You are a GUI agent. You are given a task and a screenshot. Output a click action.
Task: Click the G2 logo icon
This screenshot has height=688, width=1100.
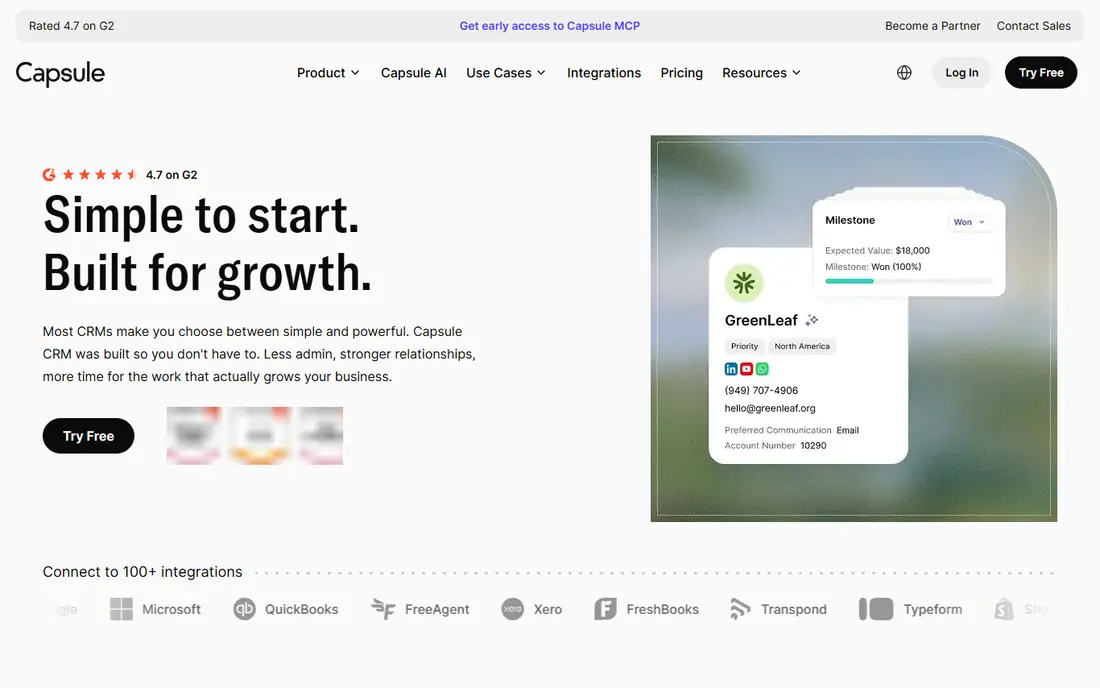(x=49, y=175)
